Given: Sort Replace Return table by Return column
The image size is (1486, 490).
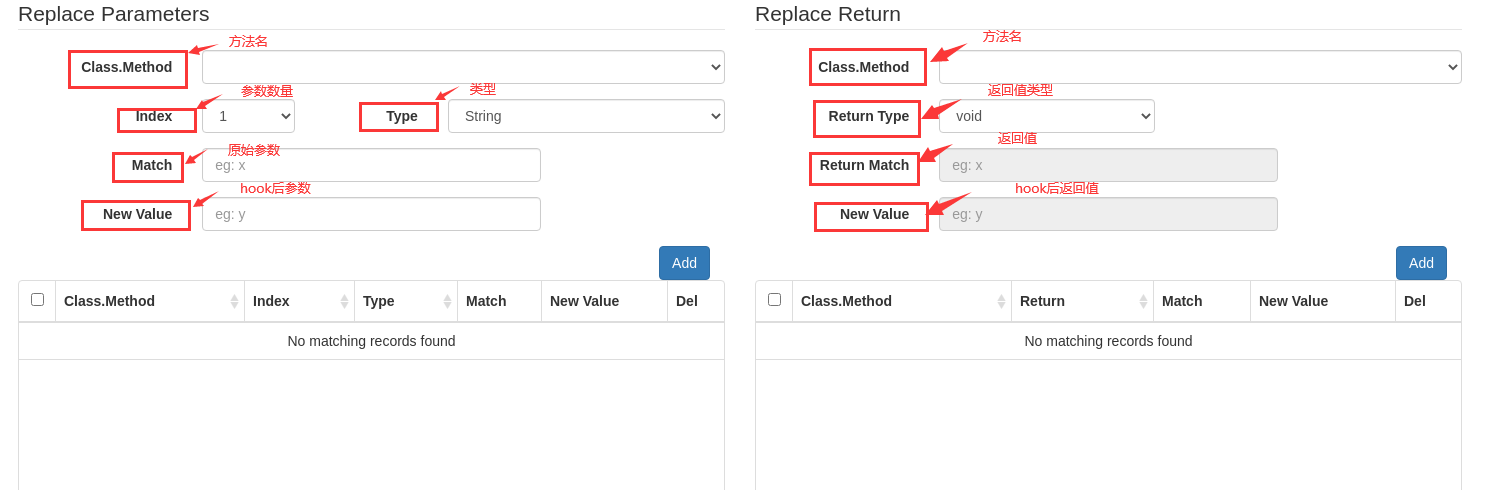Looking at the screenshot, I should 1081,301.
